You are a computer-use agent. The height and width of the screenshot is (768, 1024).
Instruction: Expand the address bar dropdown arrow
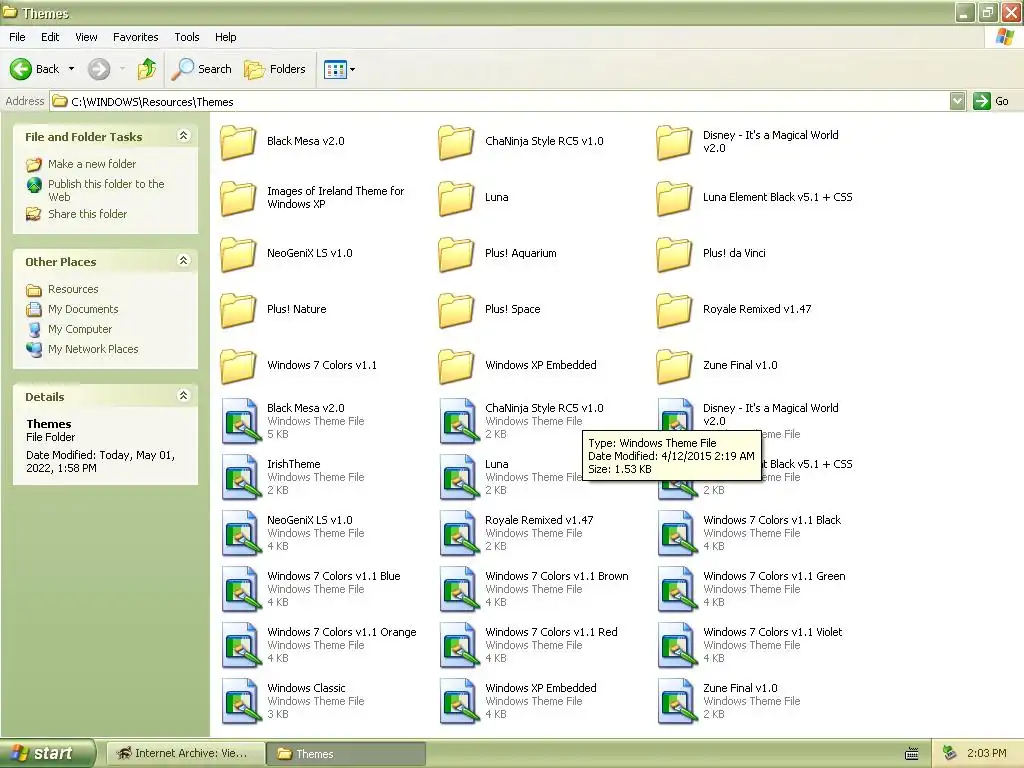(957, 101)
